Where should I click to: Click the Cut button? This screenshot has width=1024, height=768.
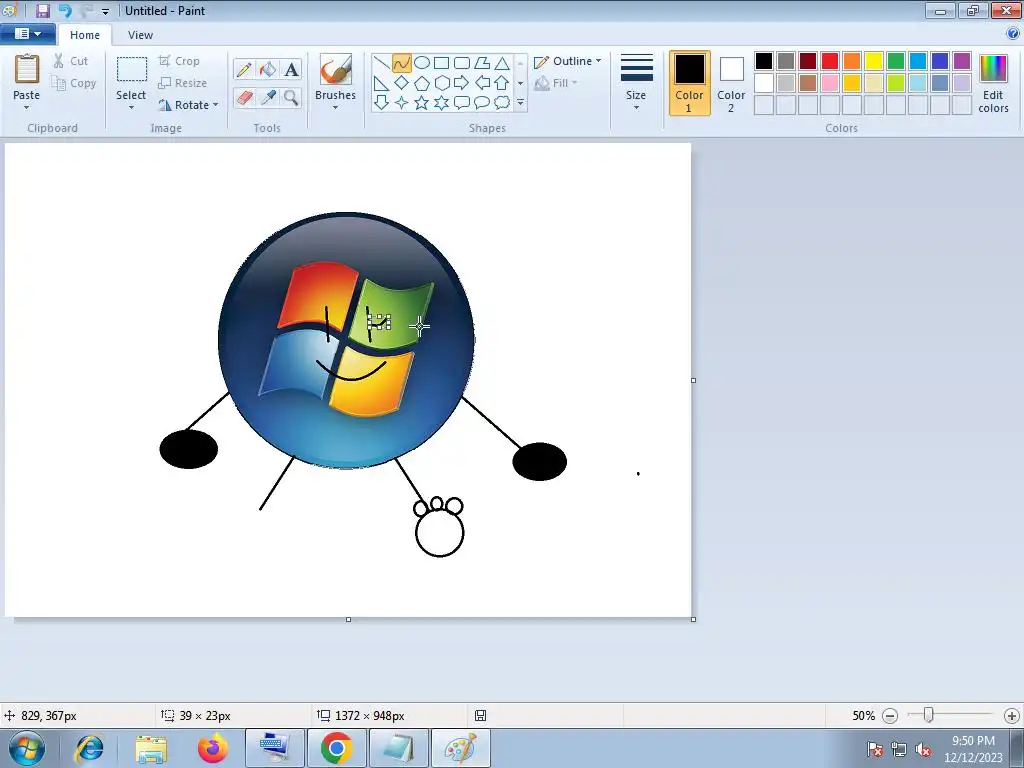71,61
